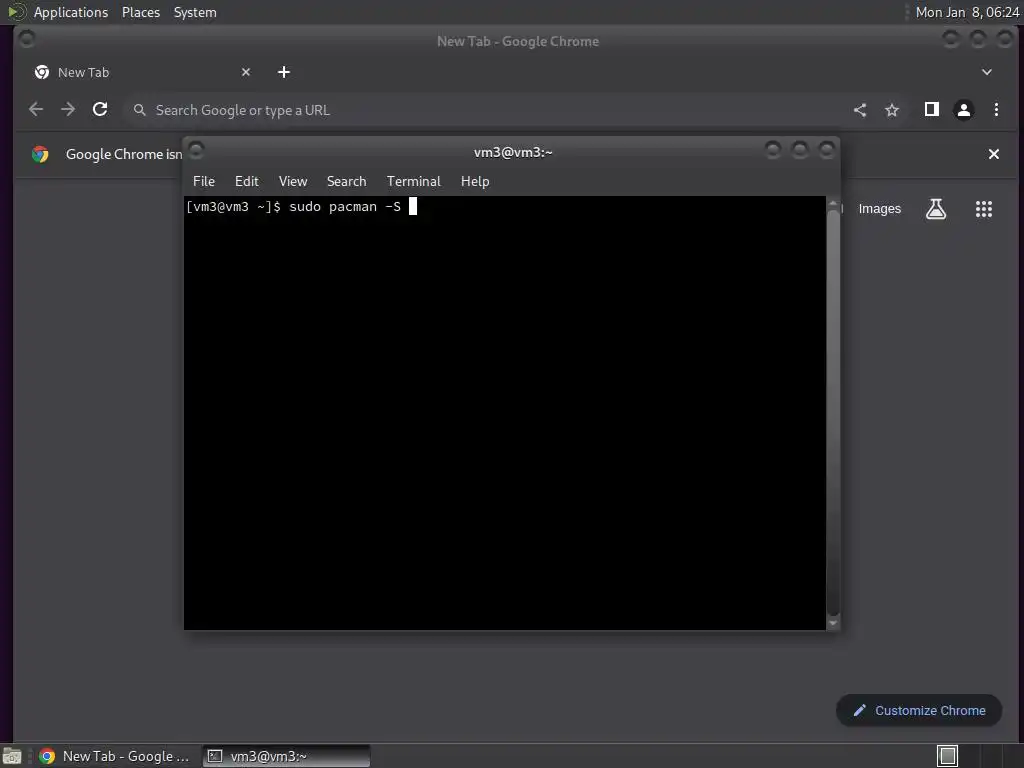This screenshot has width=1024, height=768.
Task: Open the terminal Search menu
Action: click(346, 182)
